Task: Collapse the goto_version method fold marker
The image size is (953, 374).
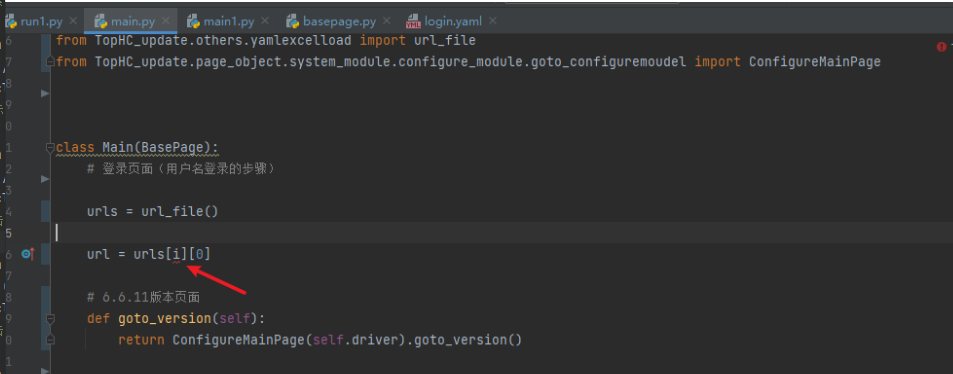Action: click(50, 318)
